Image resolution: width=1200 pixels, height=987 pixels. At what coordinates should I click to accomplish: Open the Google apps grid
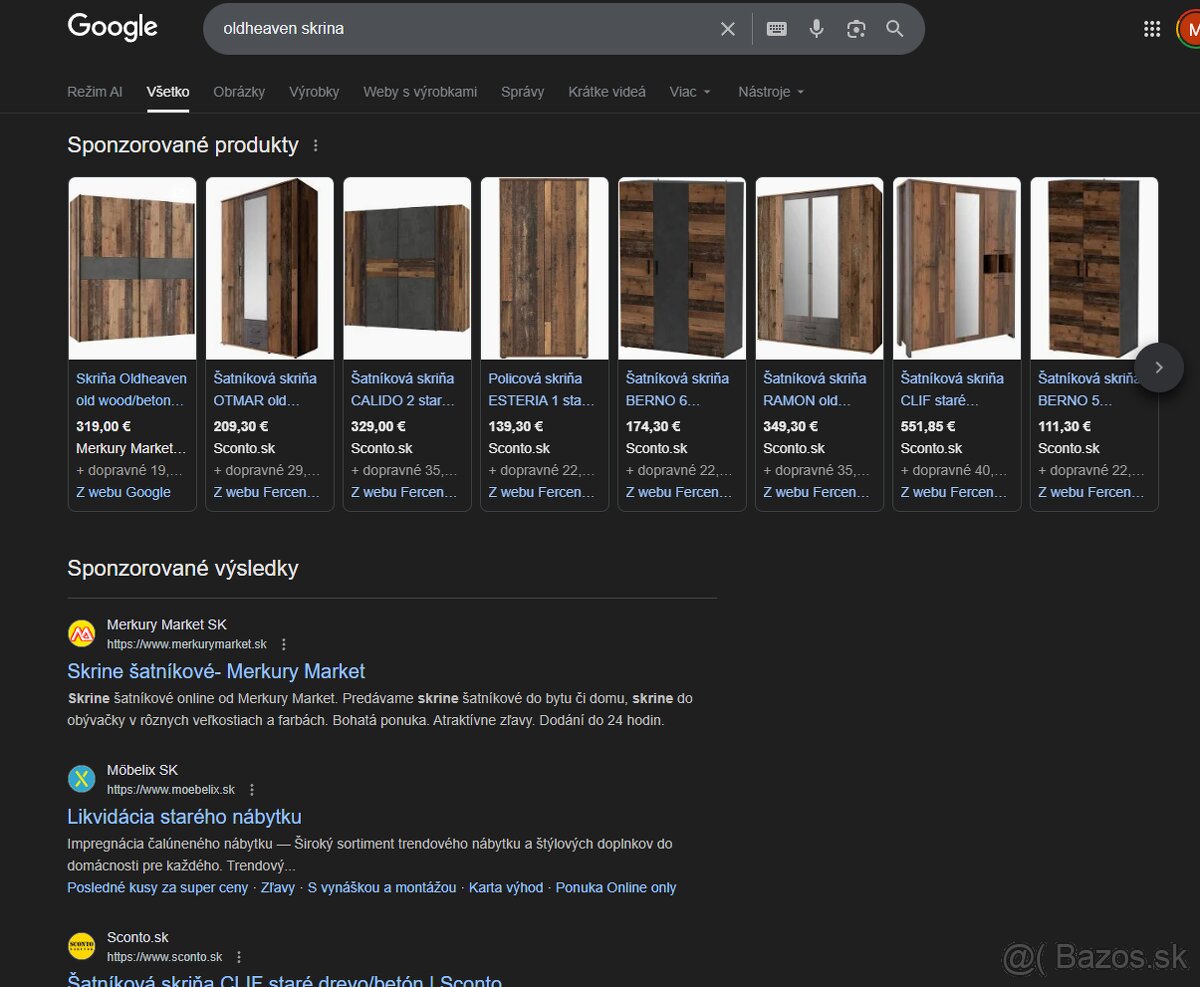tap(1151, 29)
